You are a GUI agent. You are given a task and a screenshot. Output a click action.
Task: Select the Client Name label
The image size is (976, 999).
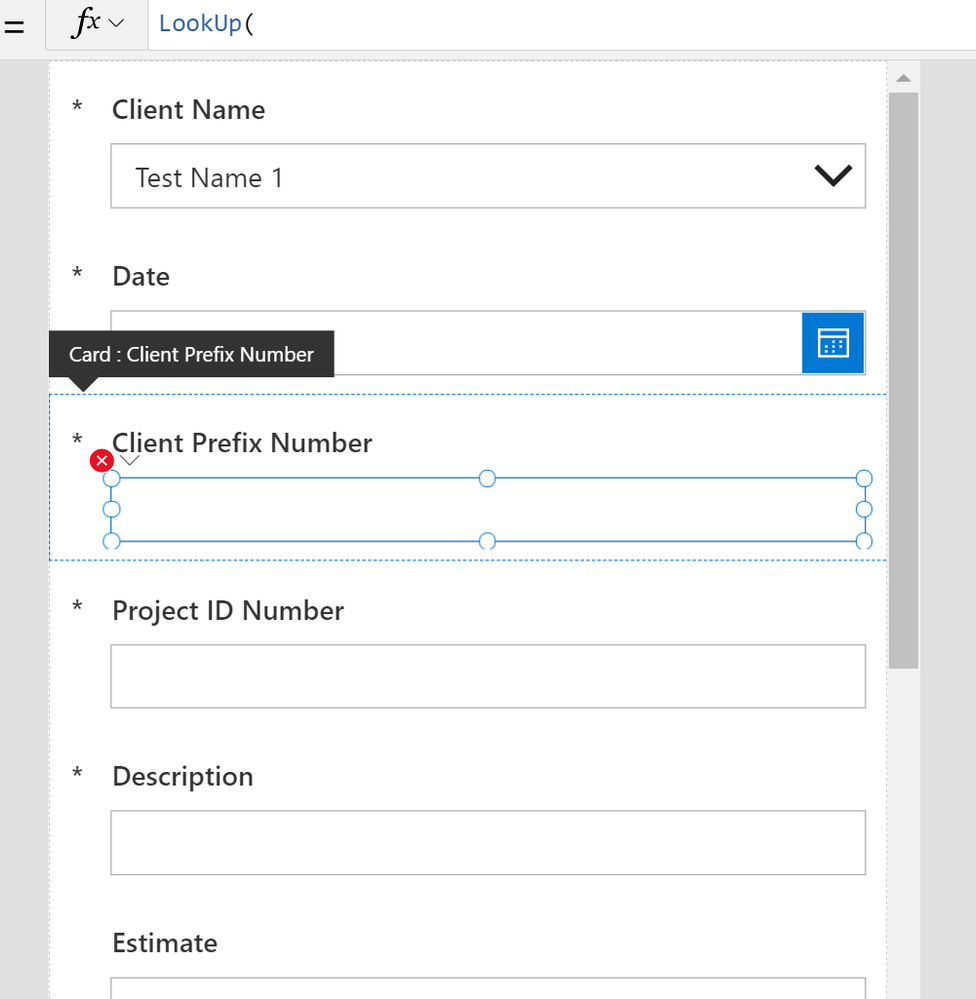pos(188,110)
